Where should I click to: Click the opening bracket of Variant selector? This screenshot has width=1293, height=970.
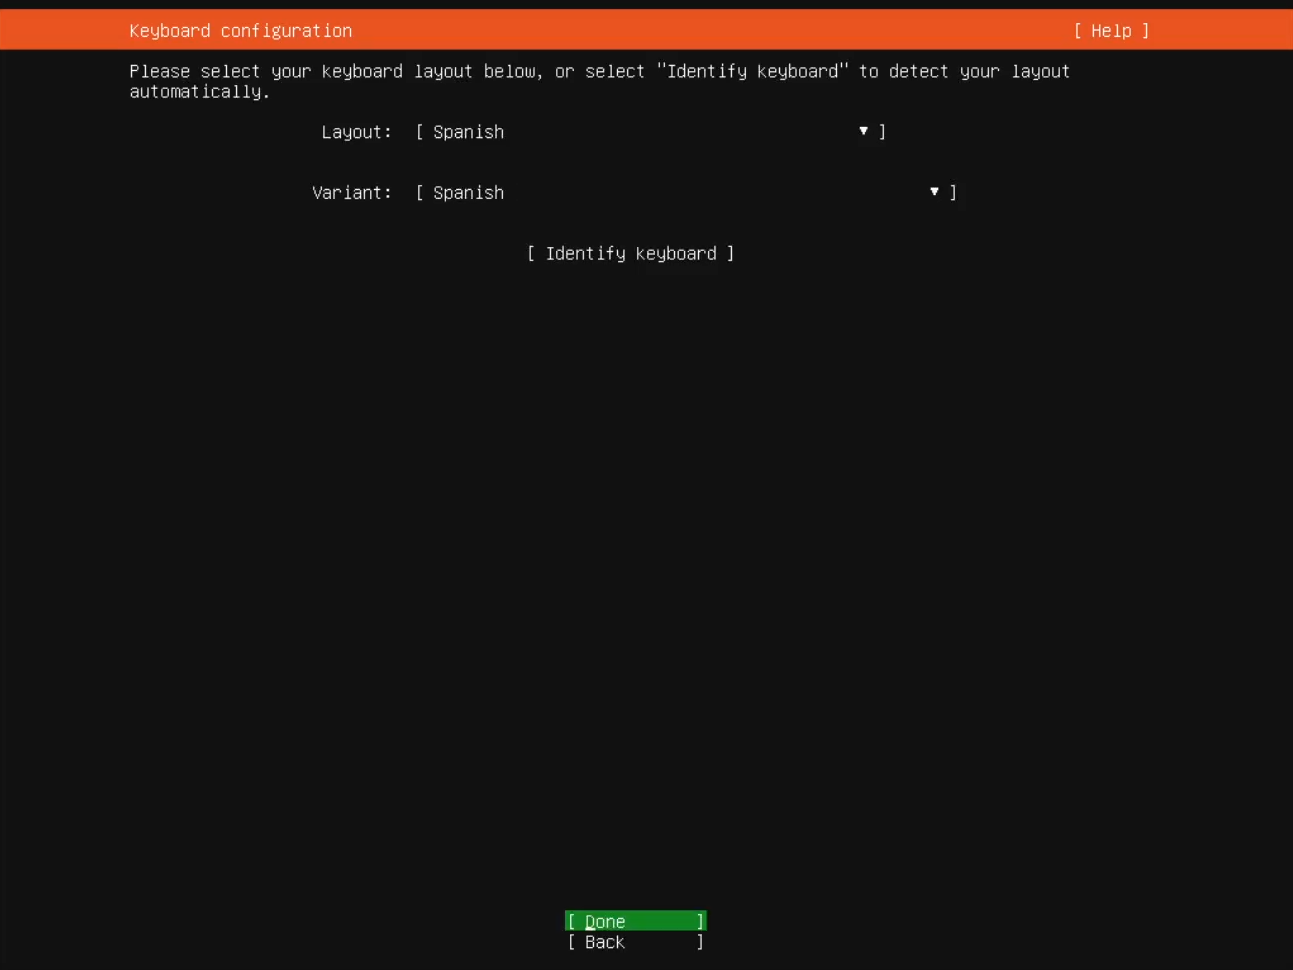point(420,193)
